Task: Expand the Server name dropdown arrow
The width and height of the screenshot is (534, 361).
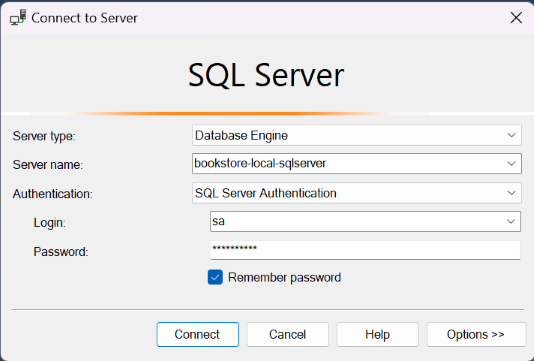Action: pos(511,163)
